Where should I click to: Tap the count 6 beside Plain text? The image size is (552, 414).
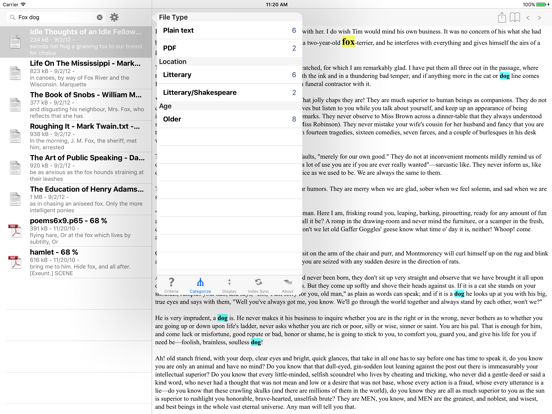point(294,31)
